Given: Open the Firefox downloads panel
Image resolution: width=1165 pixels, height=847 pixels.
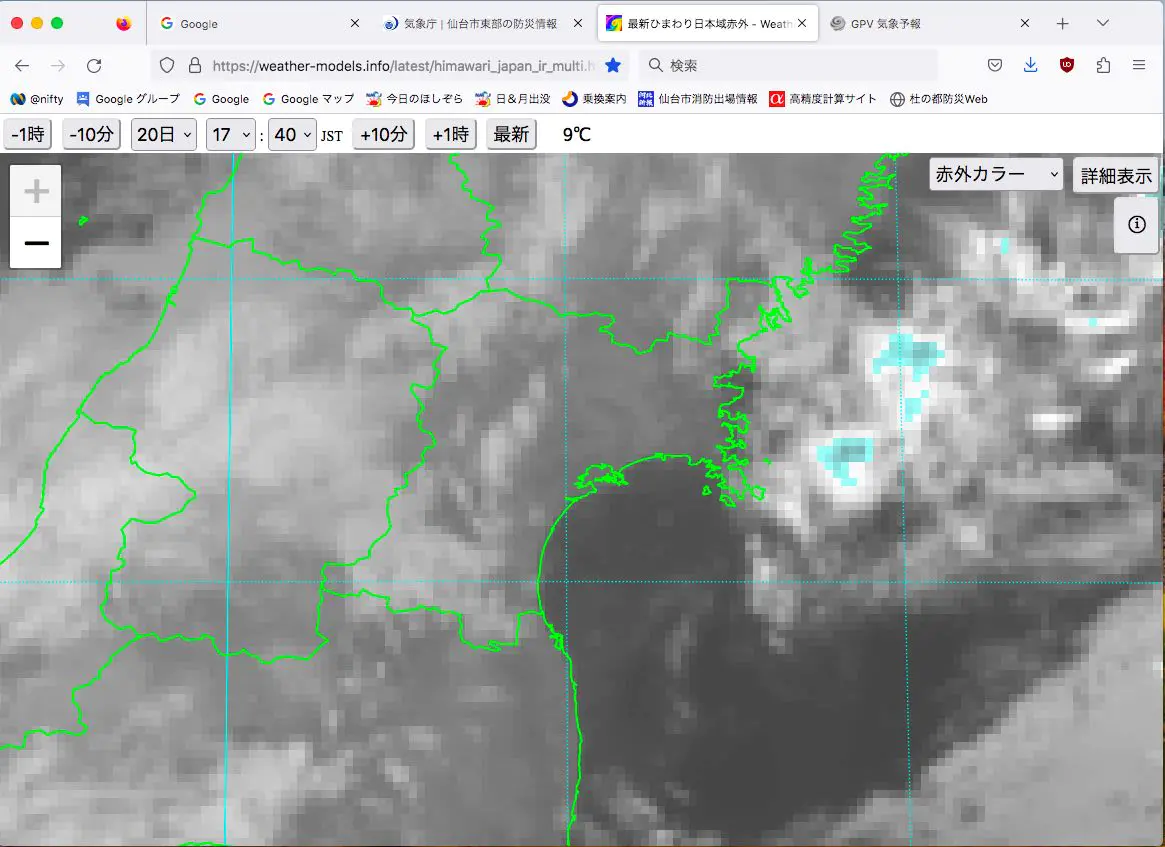Looking at the screenshot, I should coord(1031,65).
